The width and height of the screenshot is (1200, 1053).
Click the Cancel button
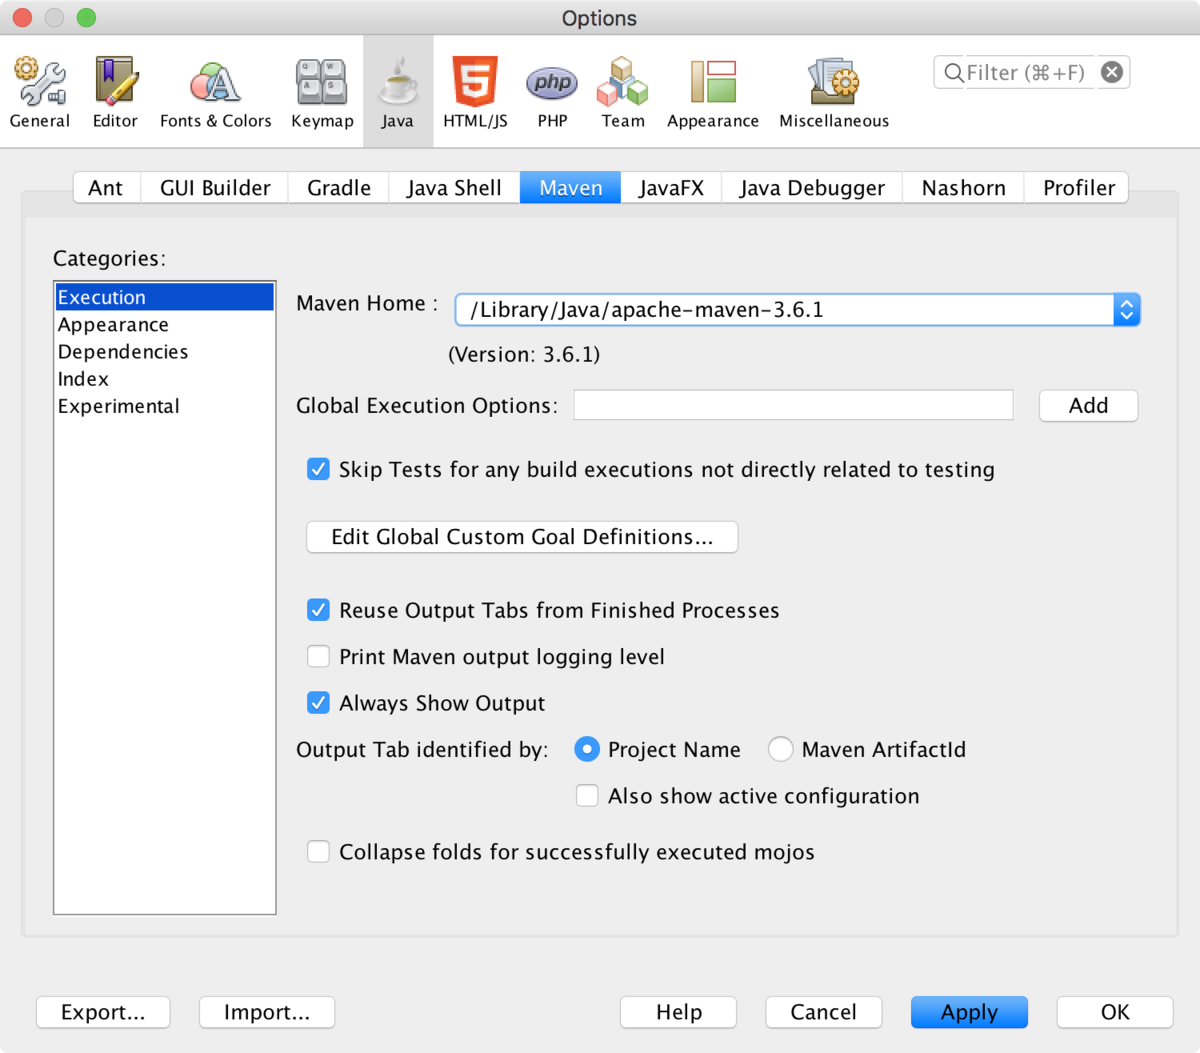pos(824,1012)
